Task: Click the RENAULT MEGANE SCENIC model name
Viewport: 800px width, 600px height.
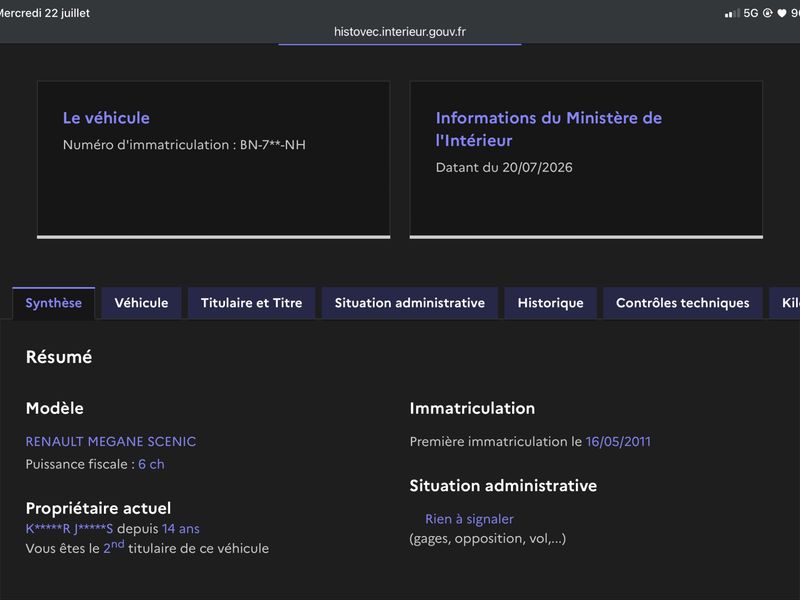Action: (111, 441)
